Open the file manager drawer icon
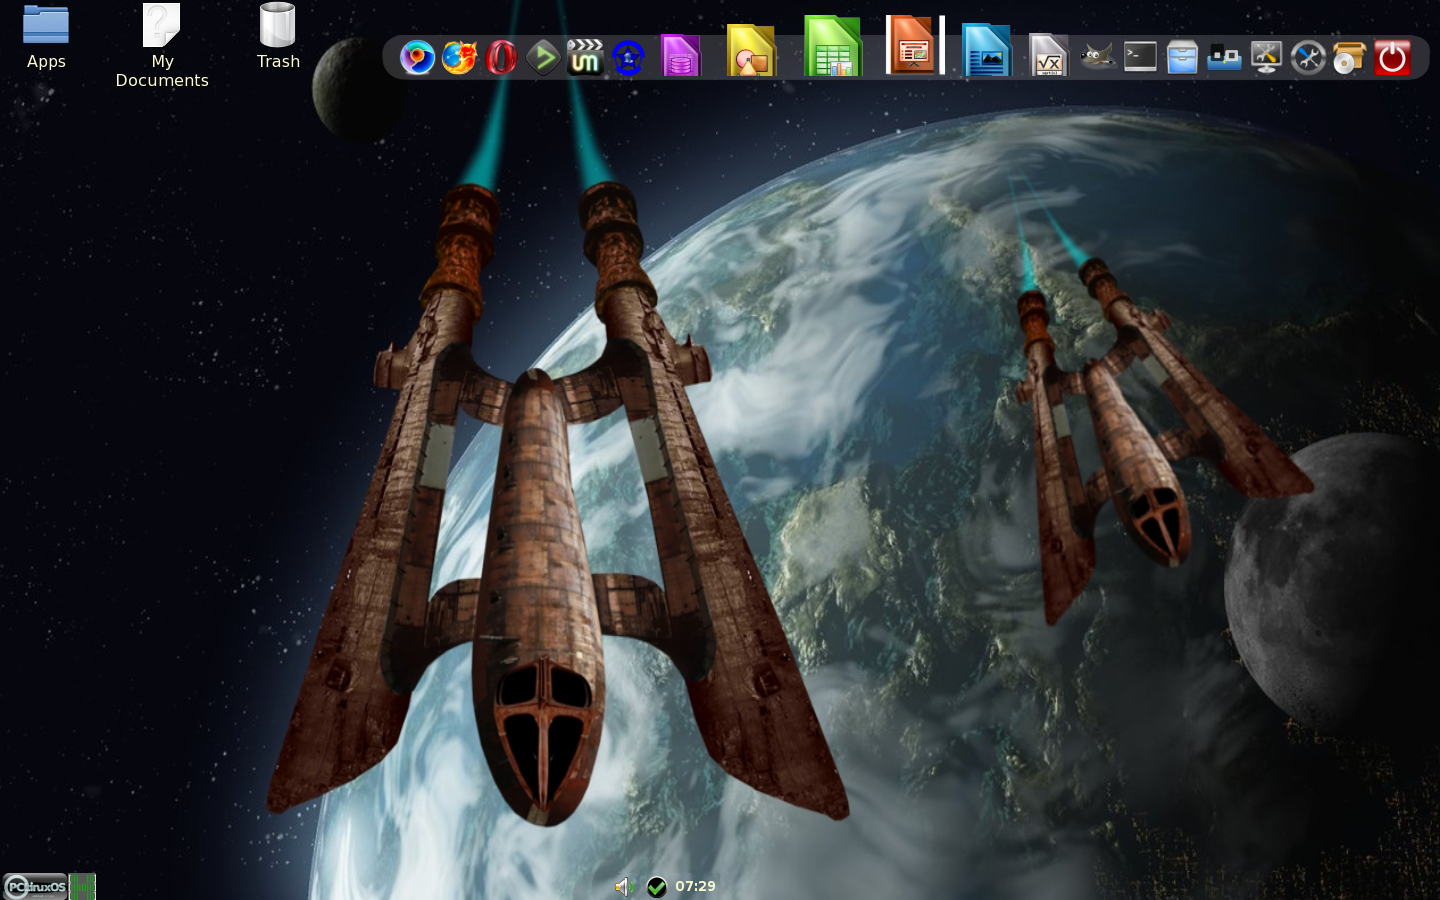Viewport: 1440px width, 900px height. (1182, 57)
